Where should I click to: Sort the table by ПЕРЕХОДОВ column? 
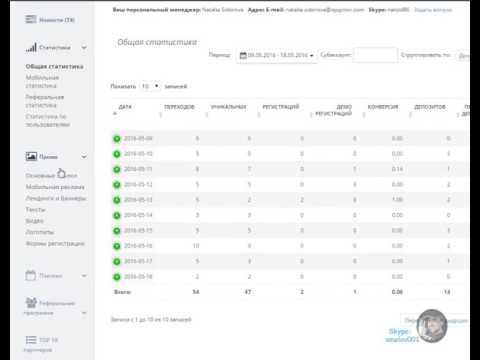(x=179, y=107)
